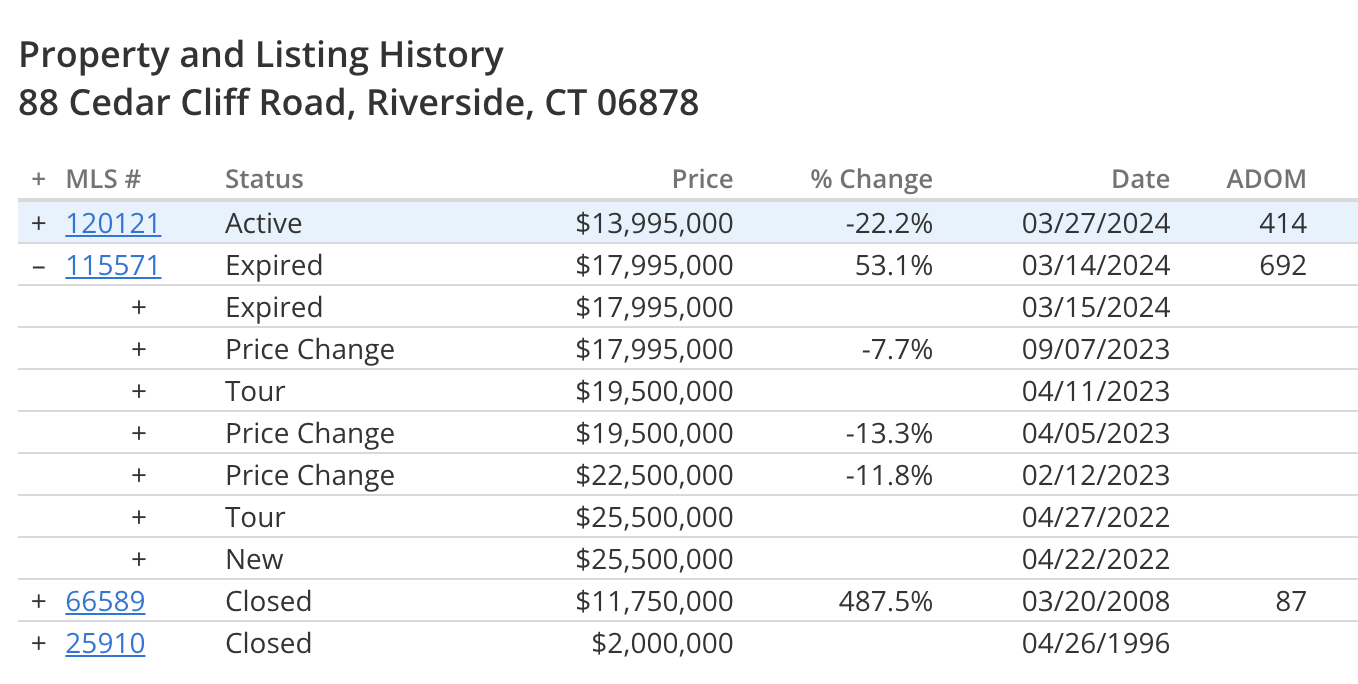Click the Price column header
1358x684 pixels.
tap(702, 180)
